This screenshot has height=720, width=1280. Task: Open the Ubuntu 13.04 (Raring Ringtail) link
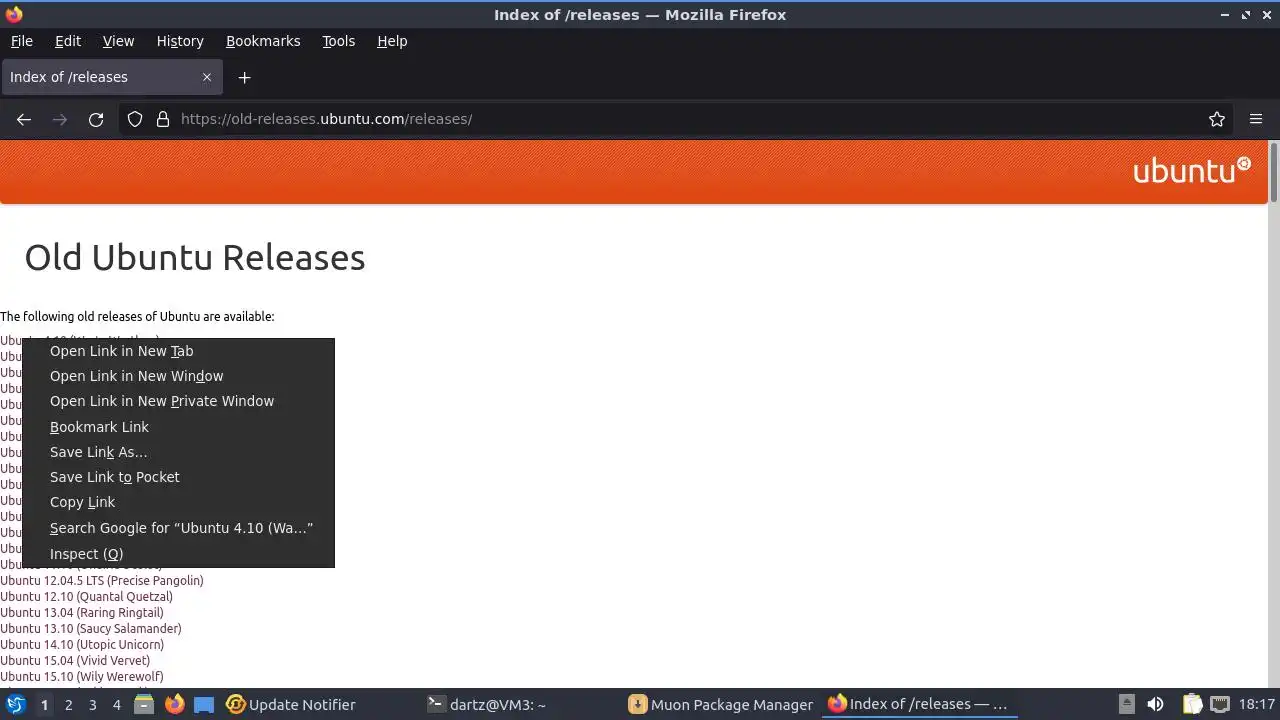click(82, 612)
